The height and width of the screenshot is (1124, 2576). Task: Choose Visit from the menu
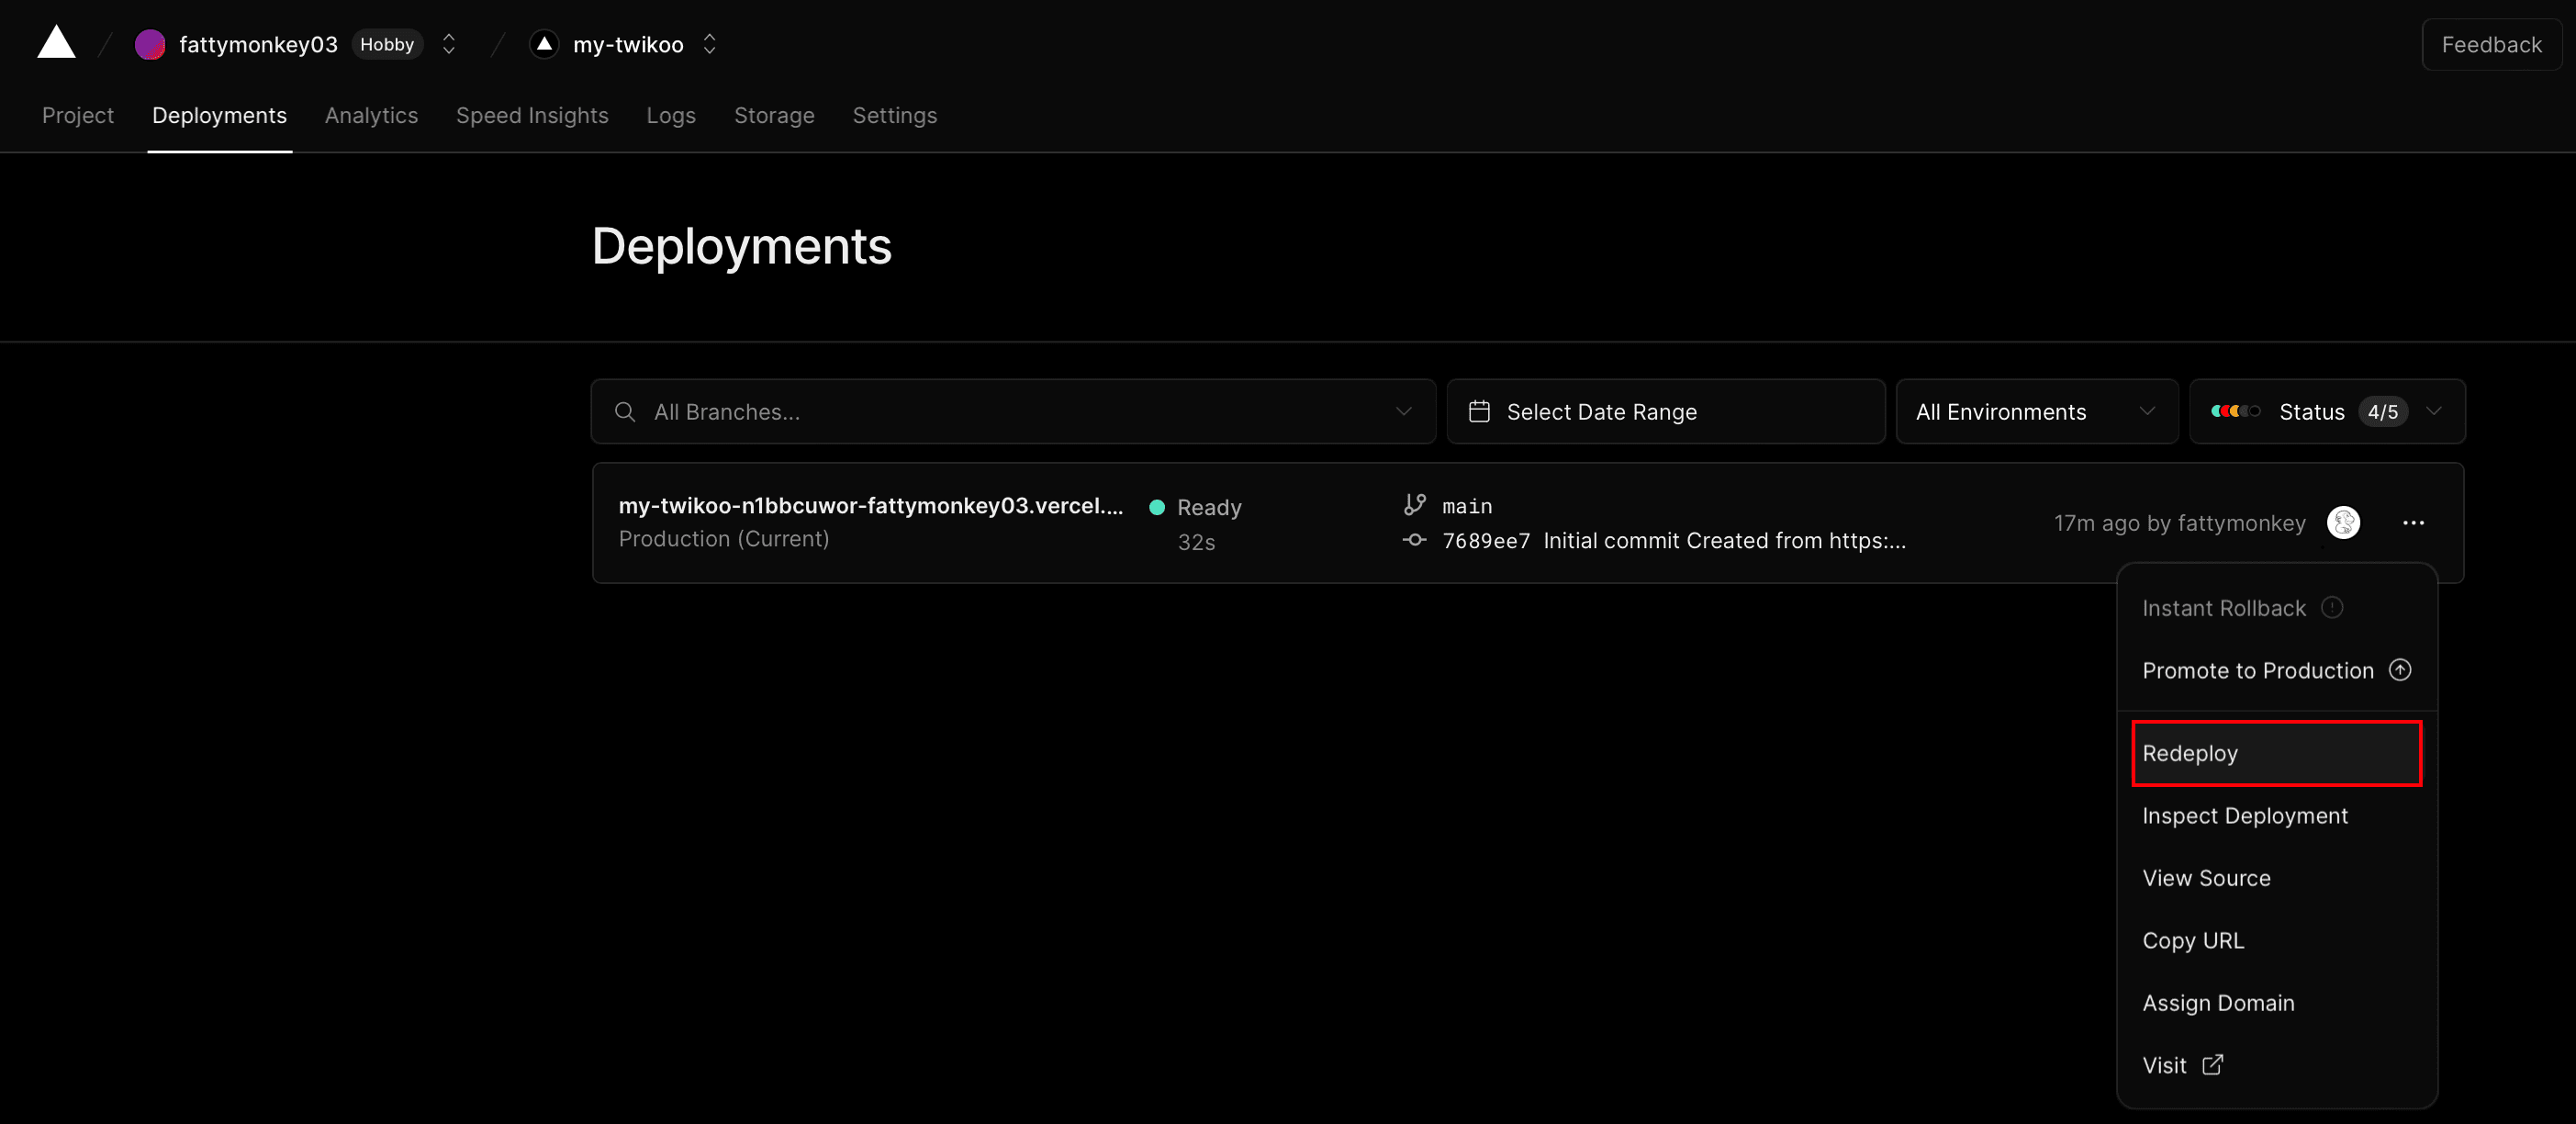[x=2277, y=1065]
